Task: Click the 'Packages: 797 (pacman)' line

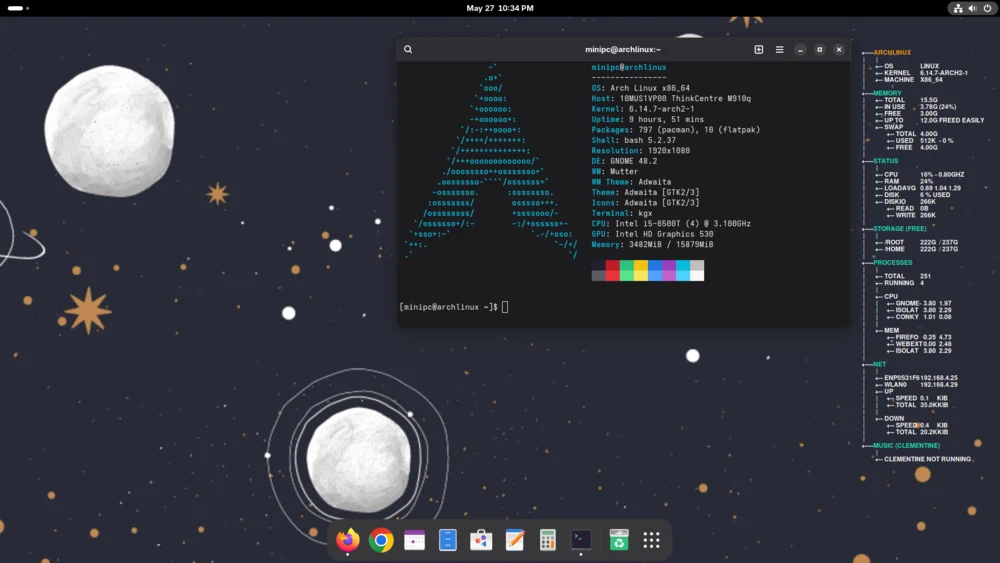Action: (x=675, y=129)
